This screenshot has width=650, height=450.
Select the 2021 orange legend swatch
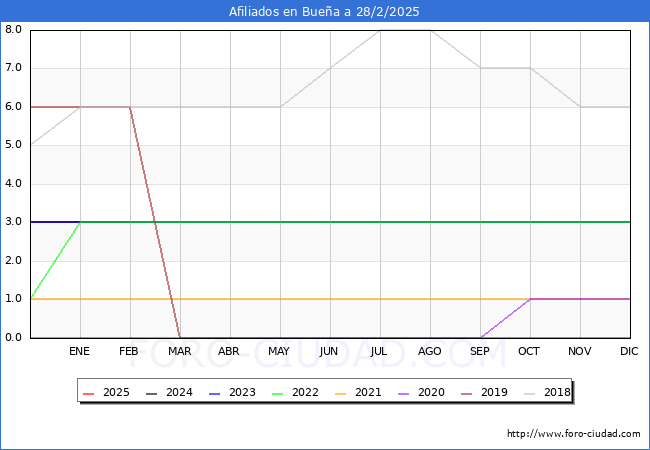click(341, 393)
